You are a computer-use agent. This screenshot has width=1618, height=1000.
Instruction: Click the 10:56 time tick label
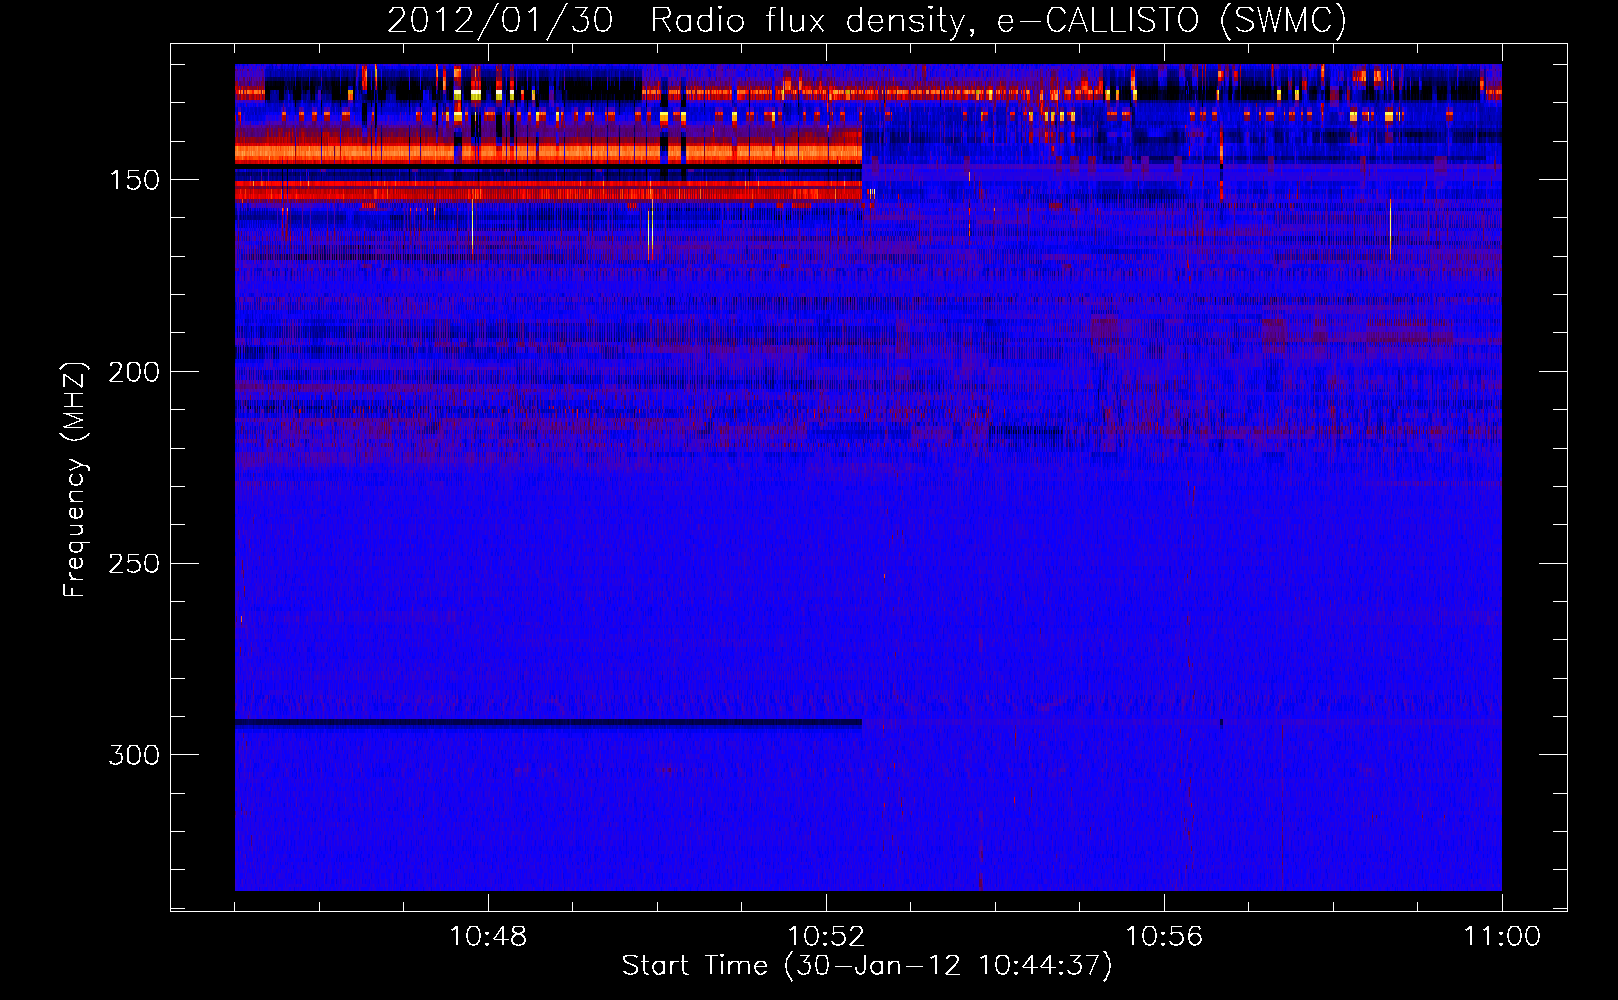click(x=1164, y=936)
